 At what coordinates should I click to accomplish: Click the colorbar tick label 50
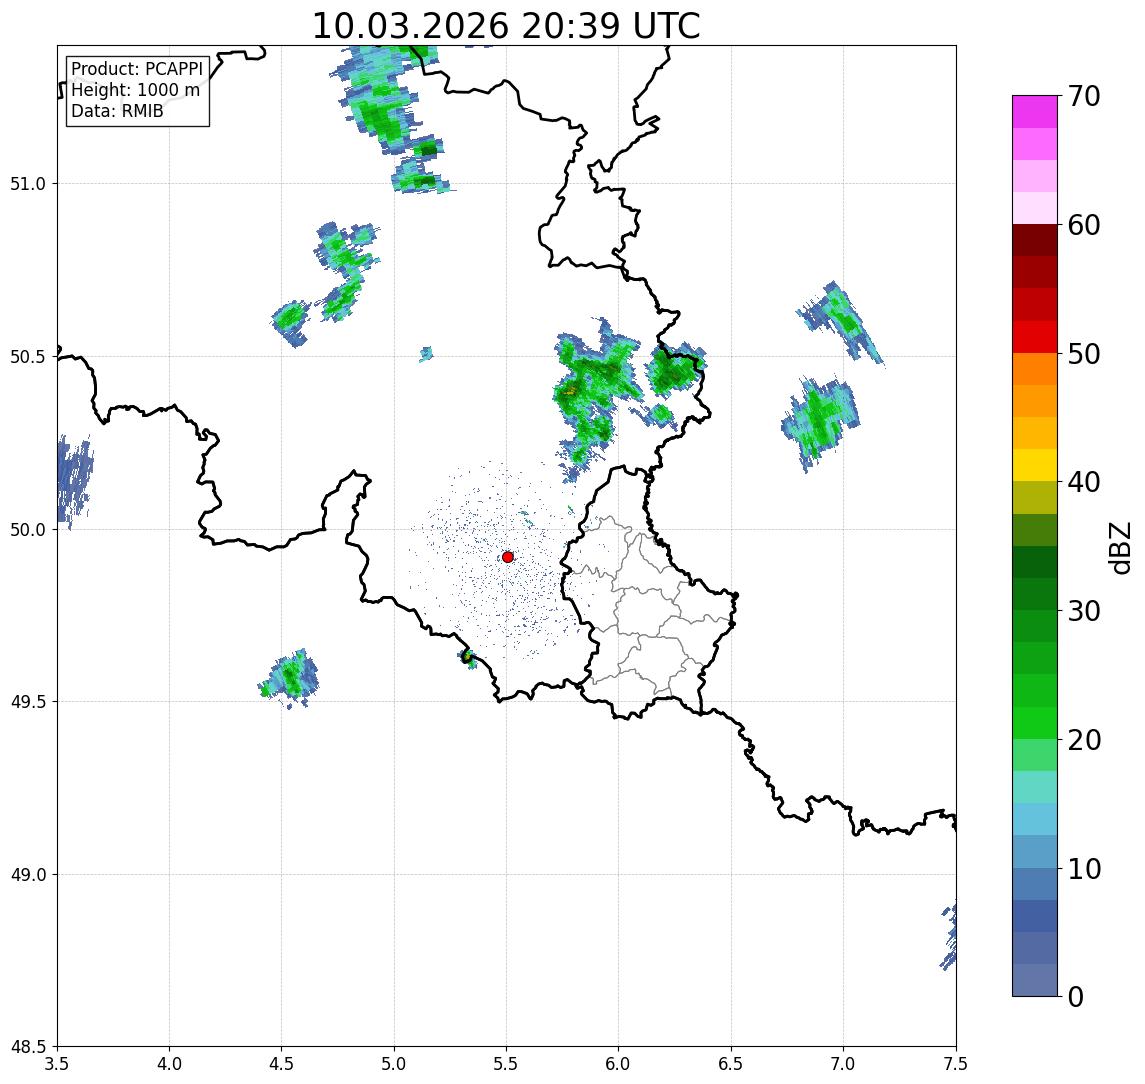point(1083,354)
